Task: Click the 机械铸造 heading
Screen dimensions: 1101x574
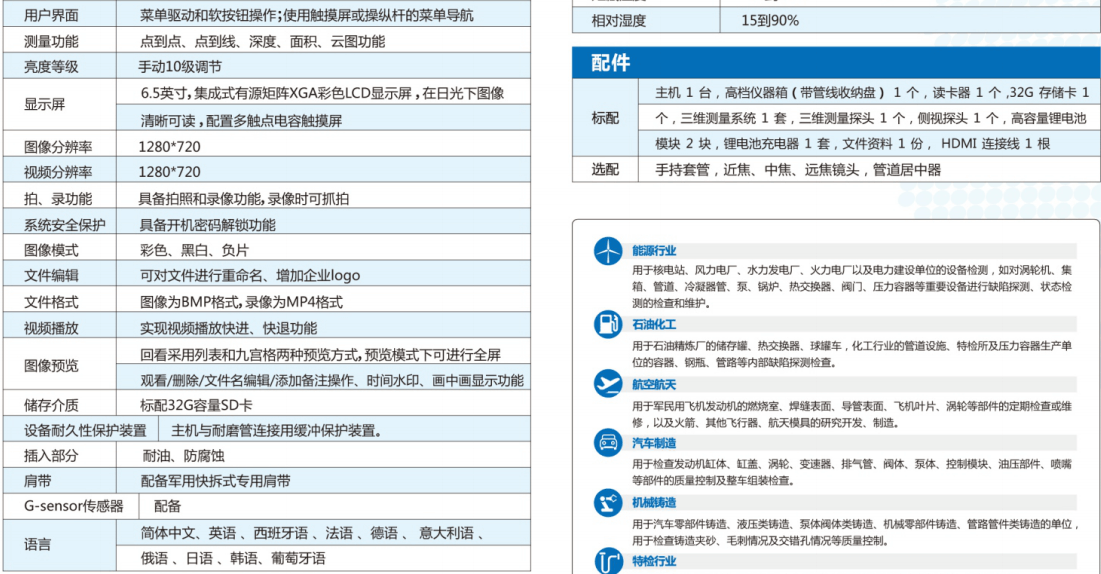Action: [654, 502]
